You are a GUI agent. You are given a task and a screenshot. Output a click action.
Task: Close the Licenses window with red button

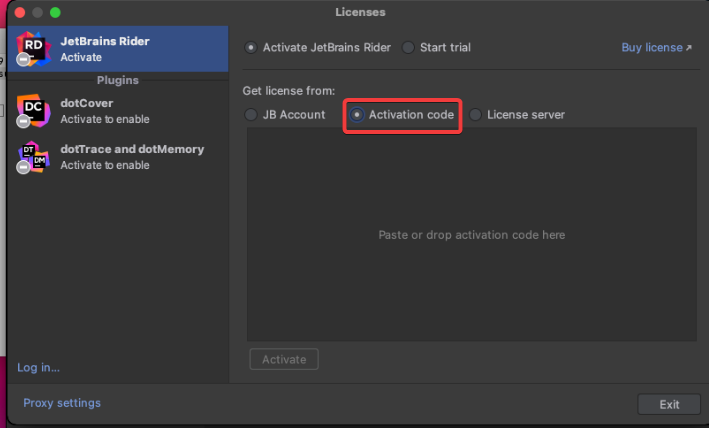click(x=20, y=13)
